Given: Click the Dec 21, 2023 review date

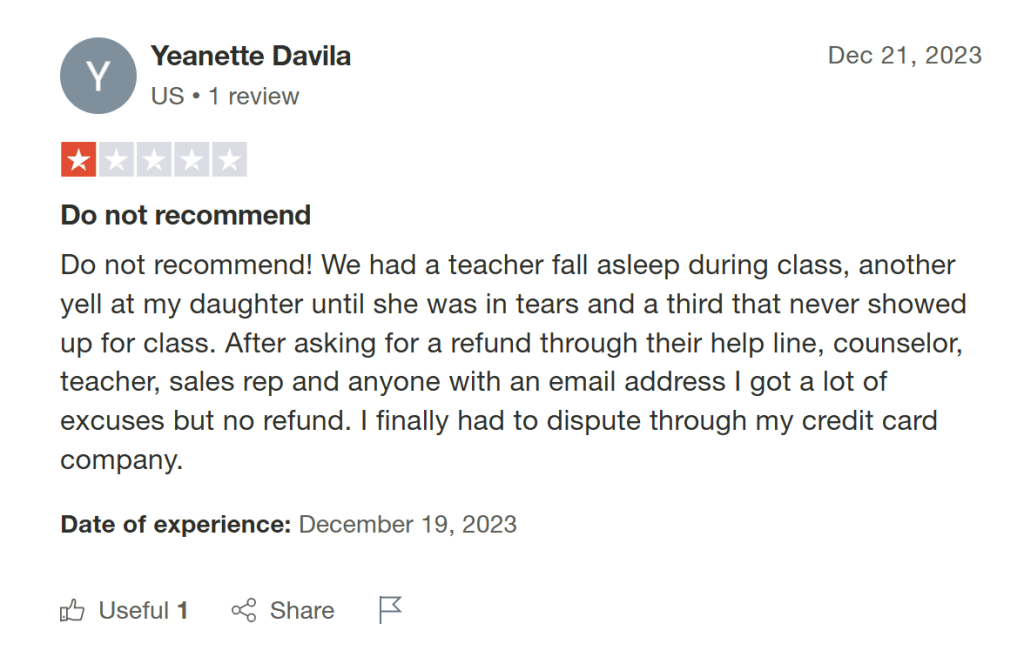Looking at the screenshot, I should [x=905, y=56].
